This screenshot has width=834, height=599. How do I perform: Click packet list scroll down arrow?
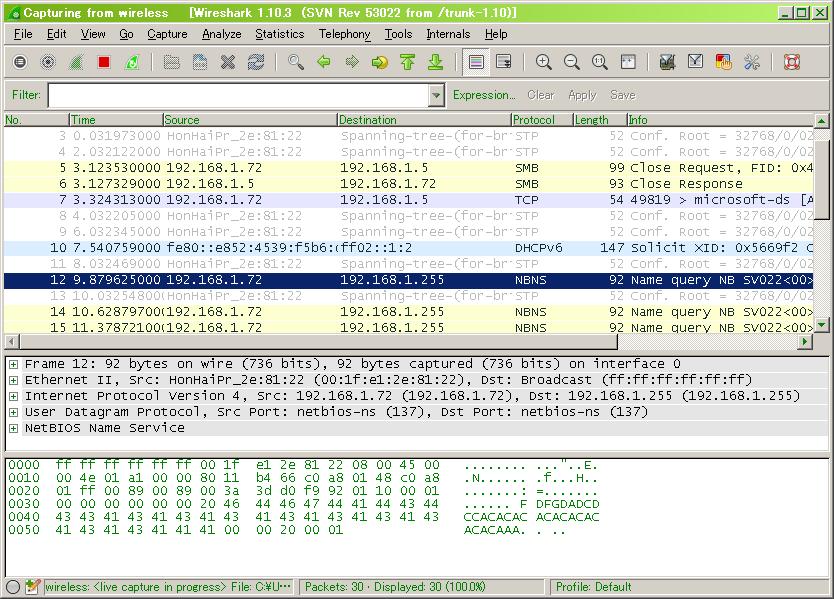coord(822,325)
